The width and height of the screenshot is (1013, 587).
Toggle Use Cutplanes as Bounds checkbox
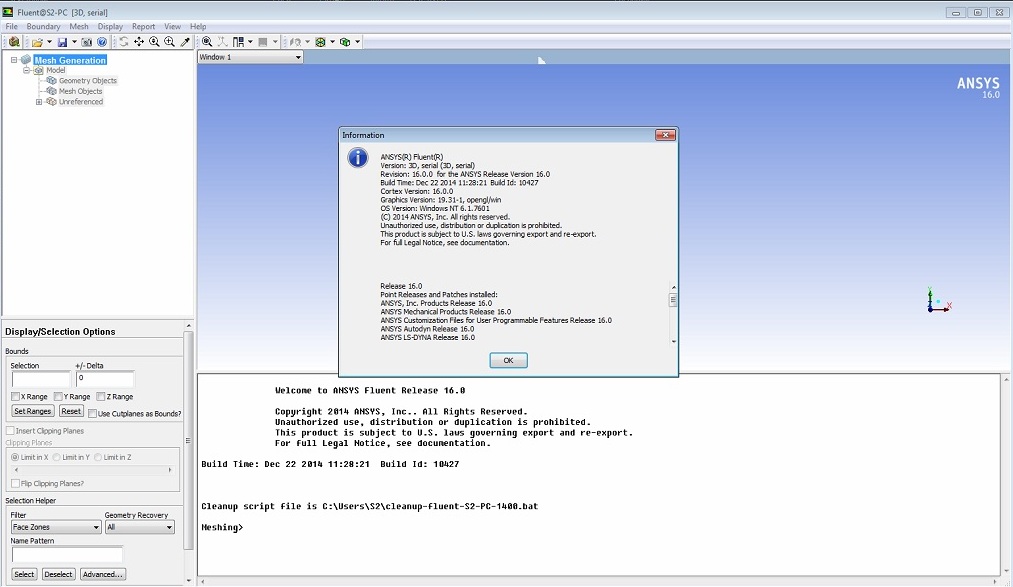92,413
